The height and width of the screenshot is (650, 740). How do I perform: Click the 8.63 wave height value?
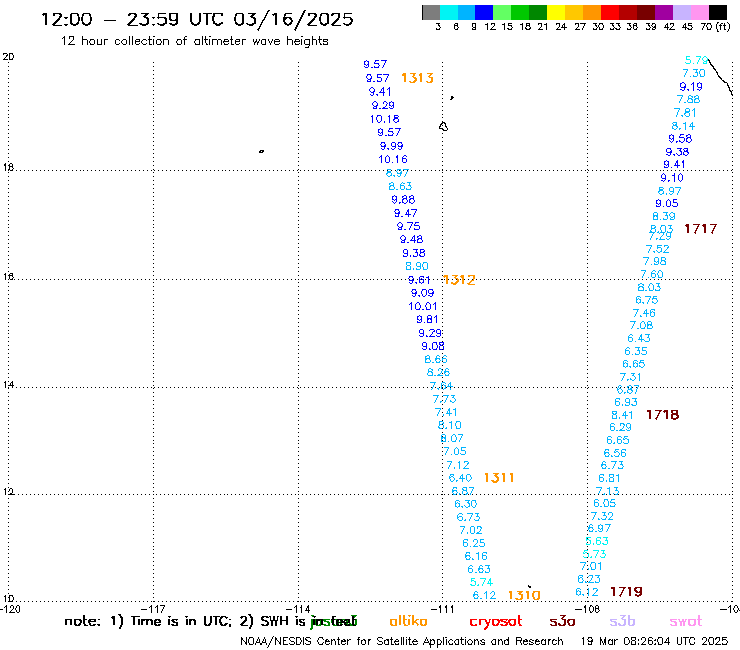click(x=400, y=186)
